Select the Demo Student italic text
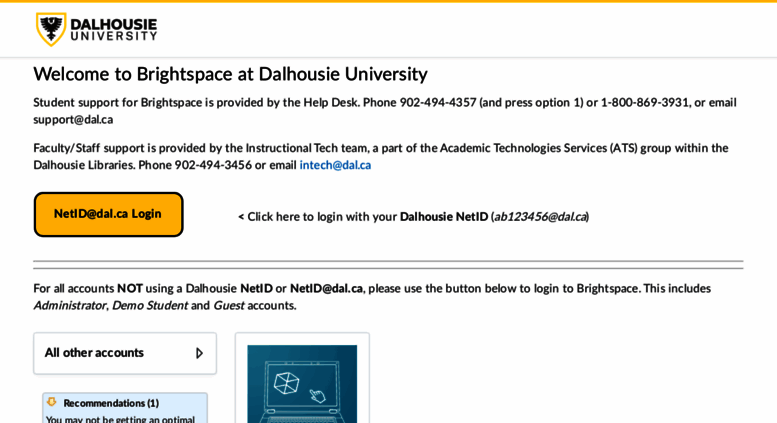 pos(150,306)
